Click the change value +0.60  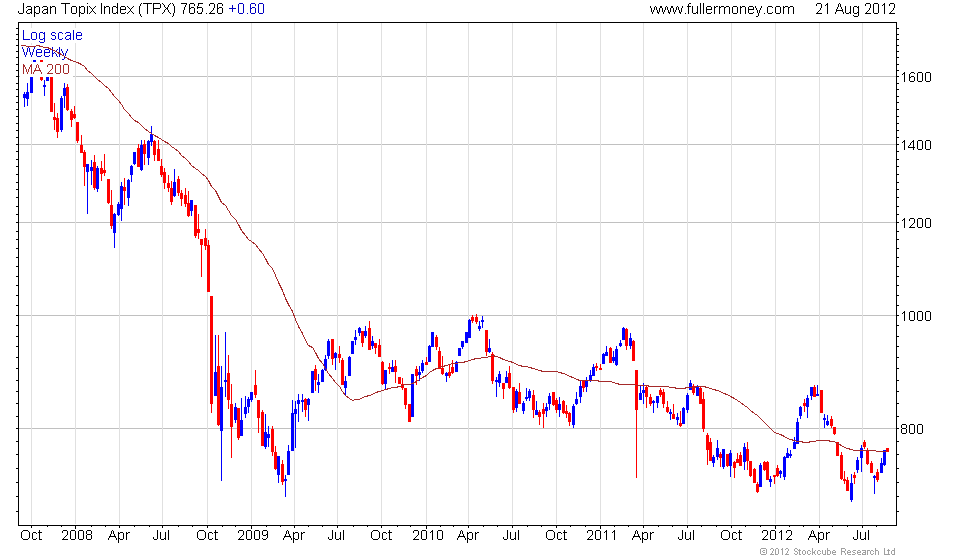click(x=246, y=9)
